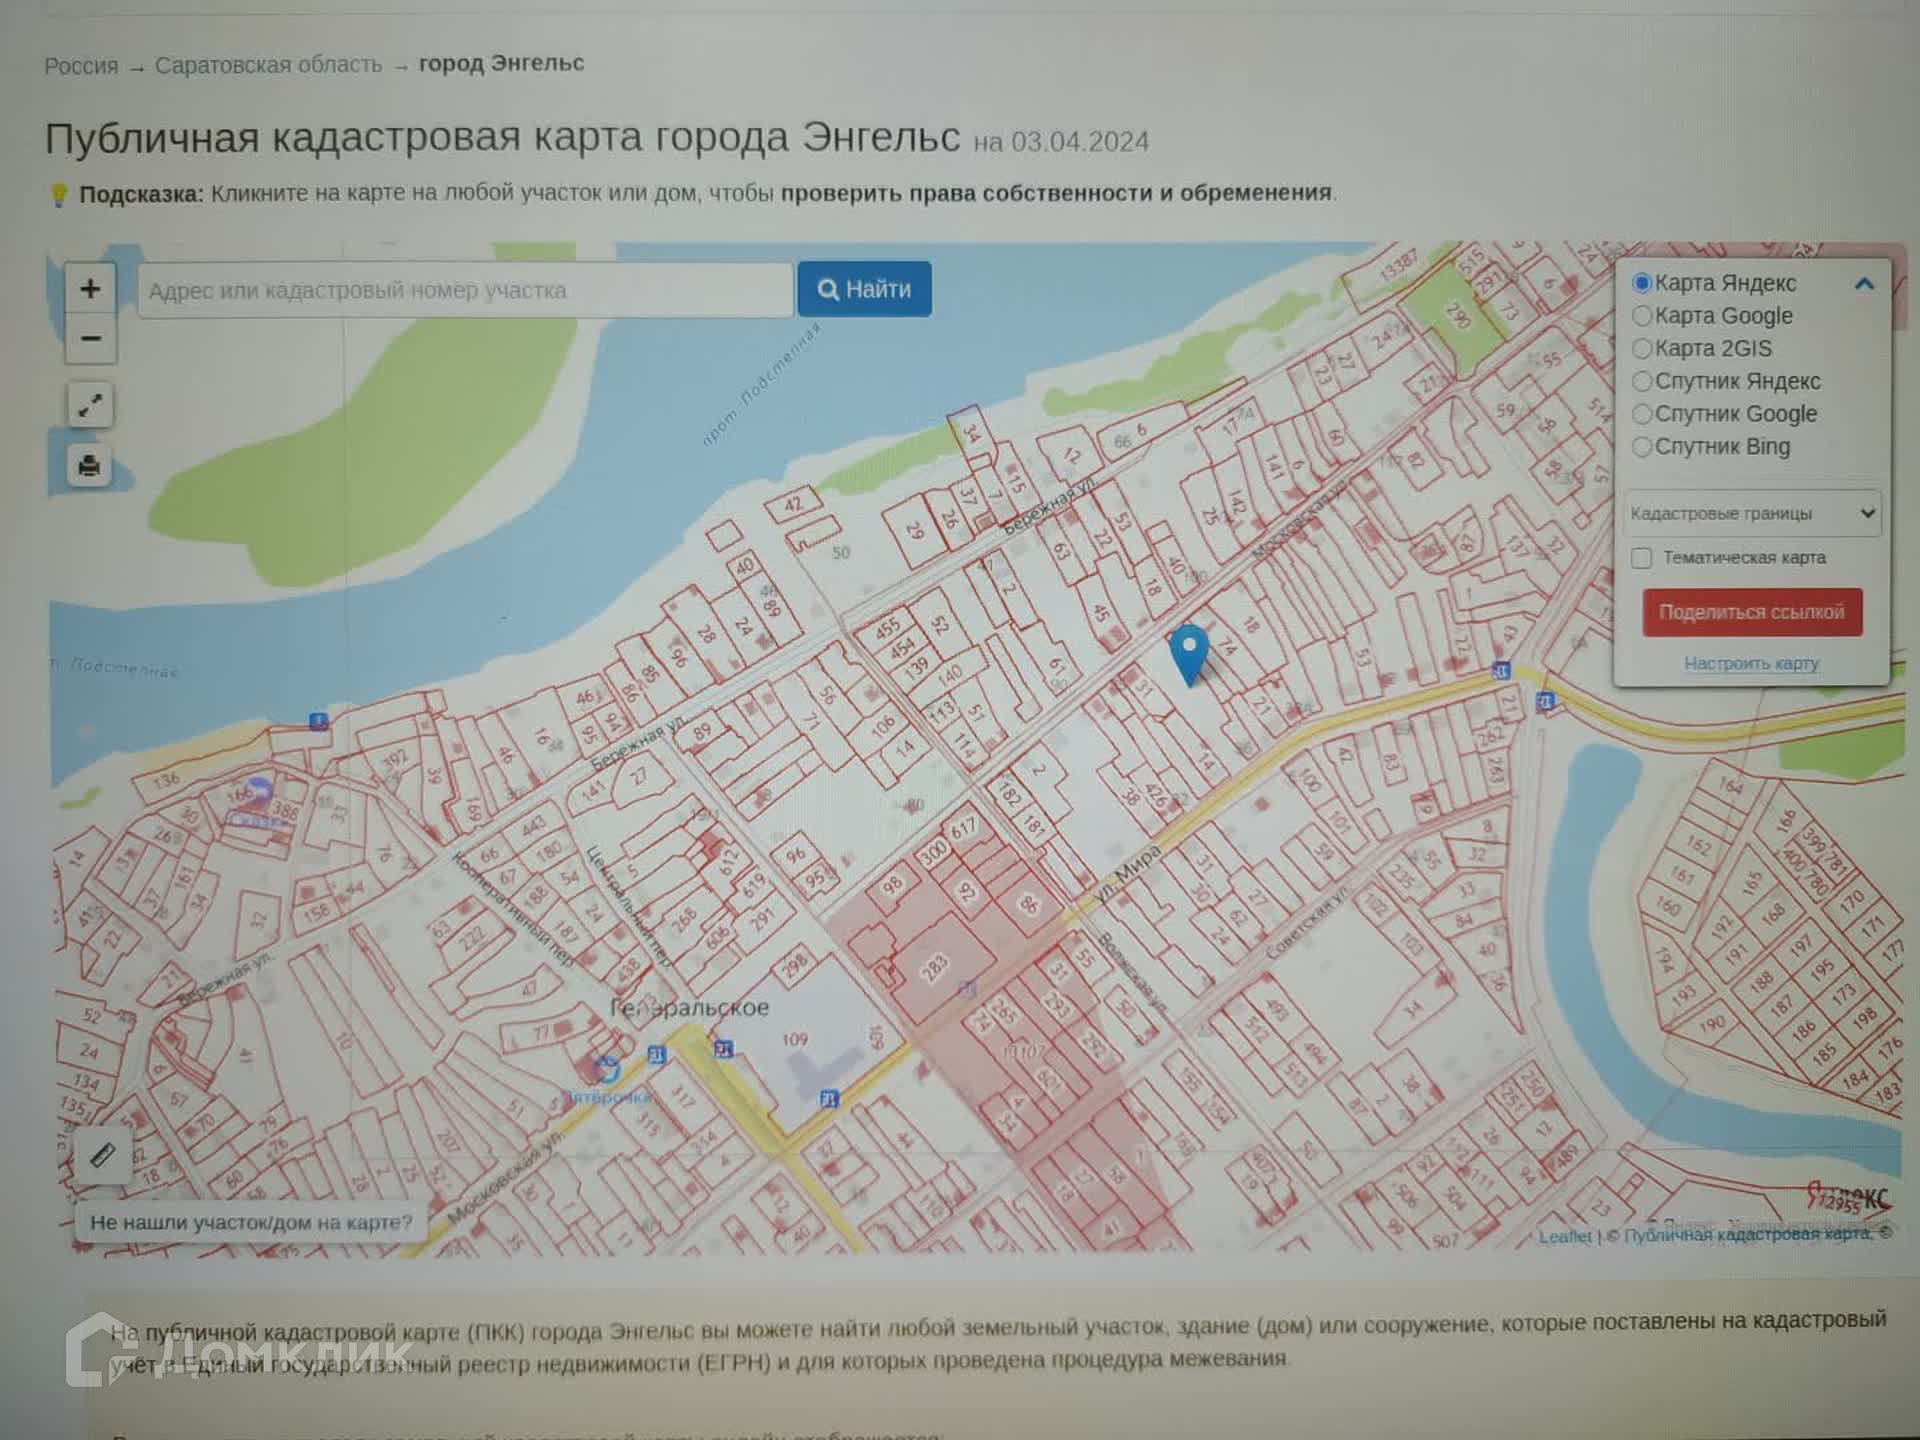Click Россия breadcrumb link
The image size is (1920, 1440).
point(81,66)
